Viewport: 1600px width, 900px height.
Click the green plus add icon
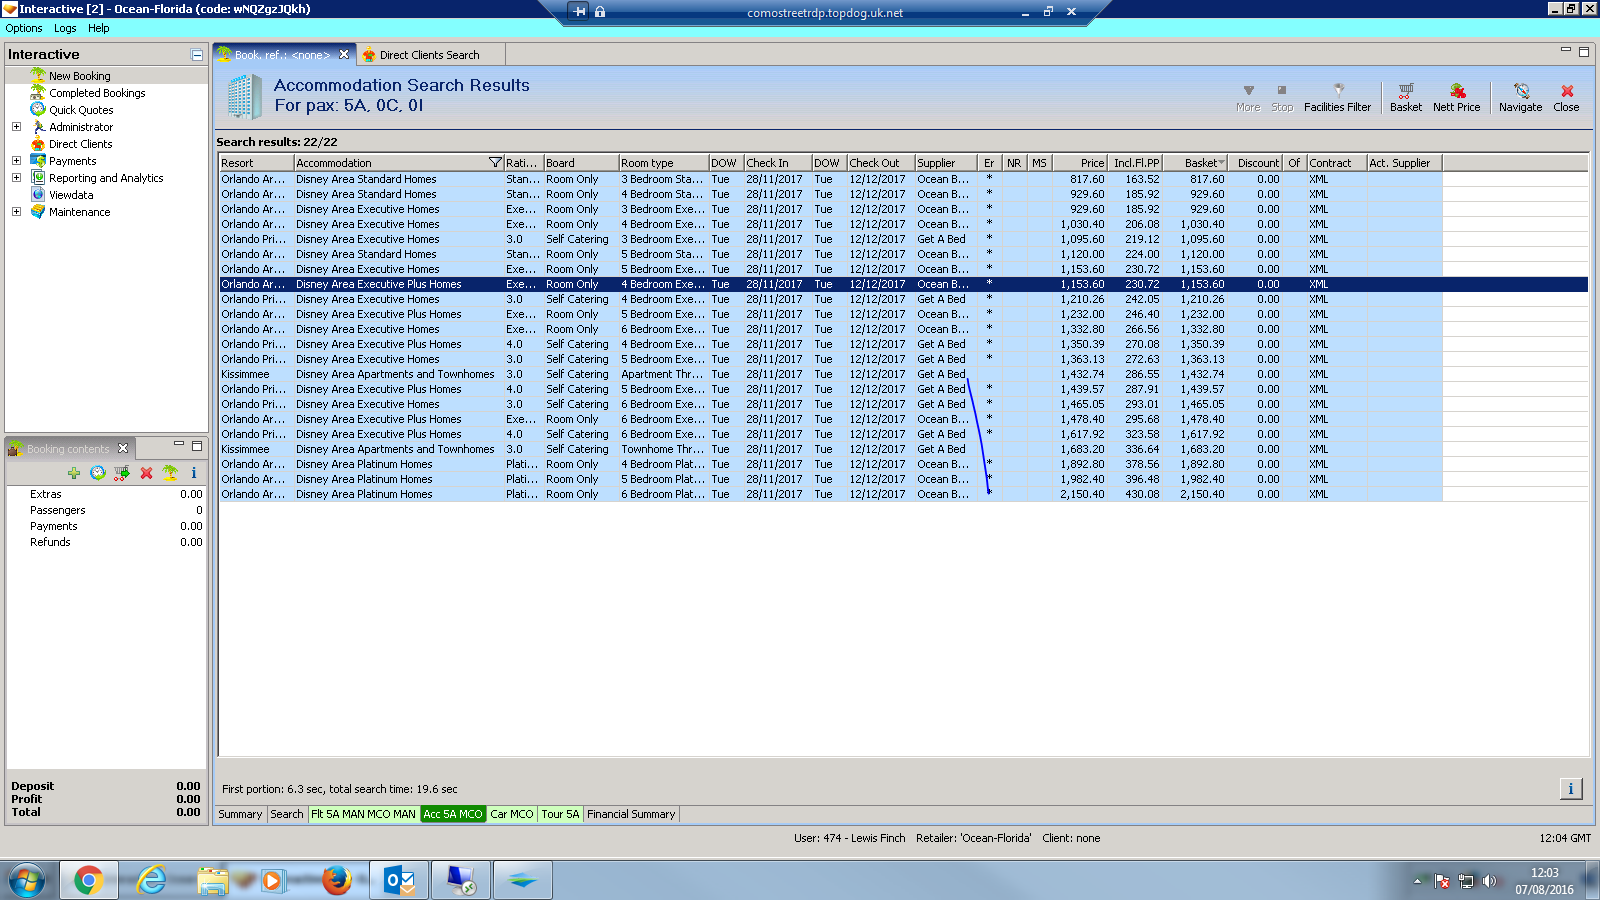point(74,473)
